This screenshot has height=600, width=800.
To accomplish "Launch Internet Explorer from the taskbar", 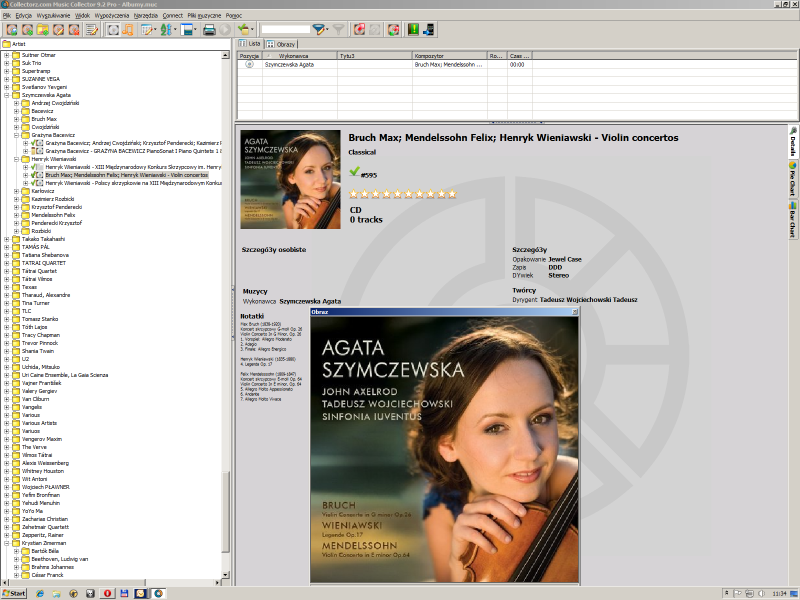I will click(40, 593).
